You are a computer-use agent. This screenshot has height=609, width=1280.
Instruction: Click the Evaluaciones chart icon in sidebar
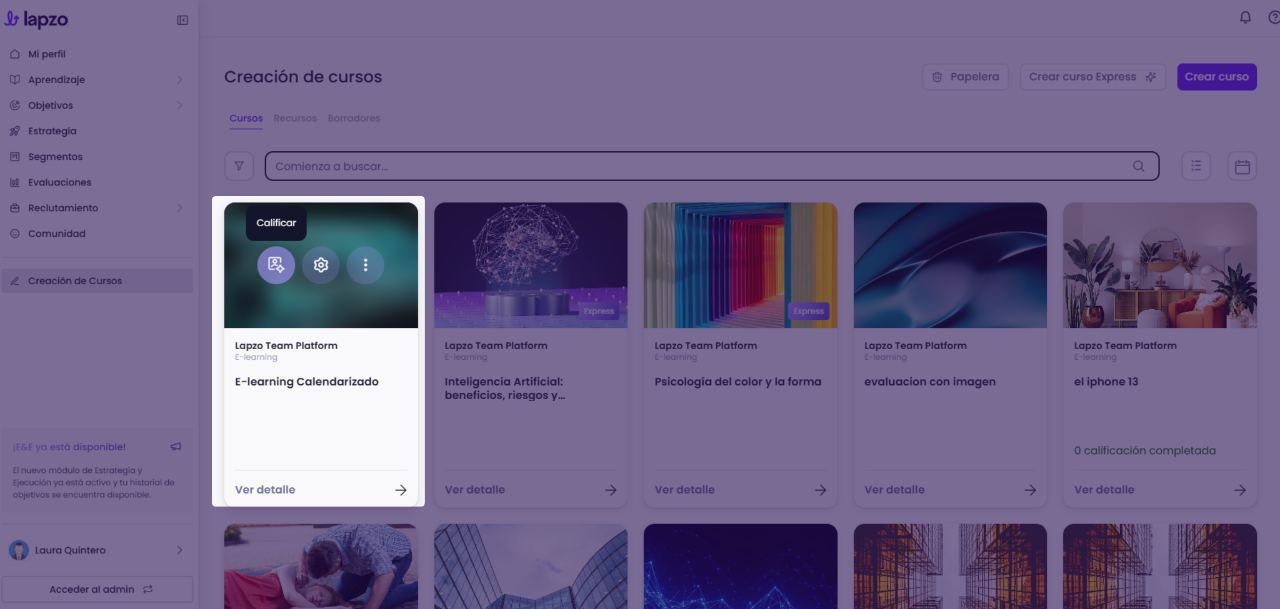(15, 183)
